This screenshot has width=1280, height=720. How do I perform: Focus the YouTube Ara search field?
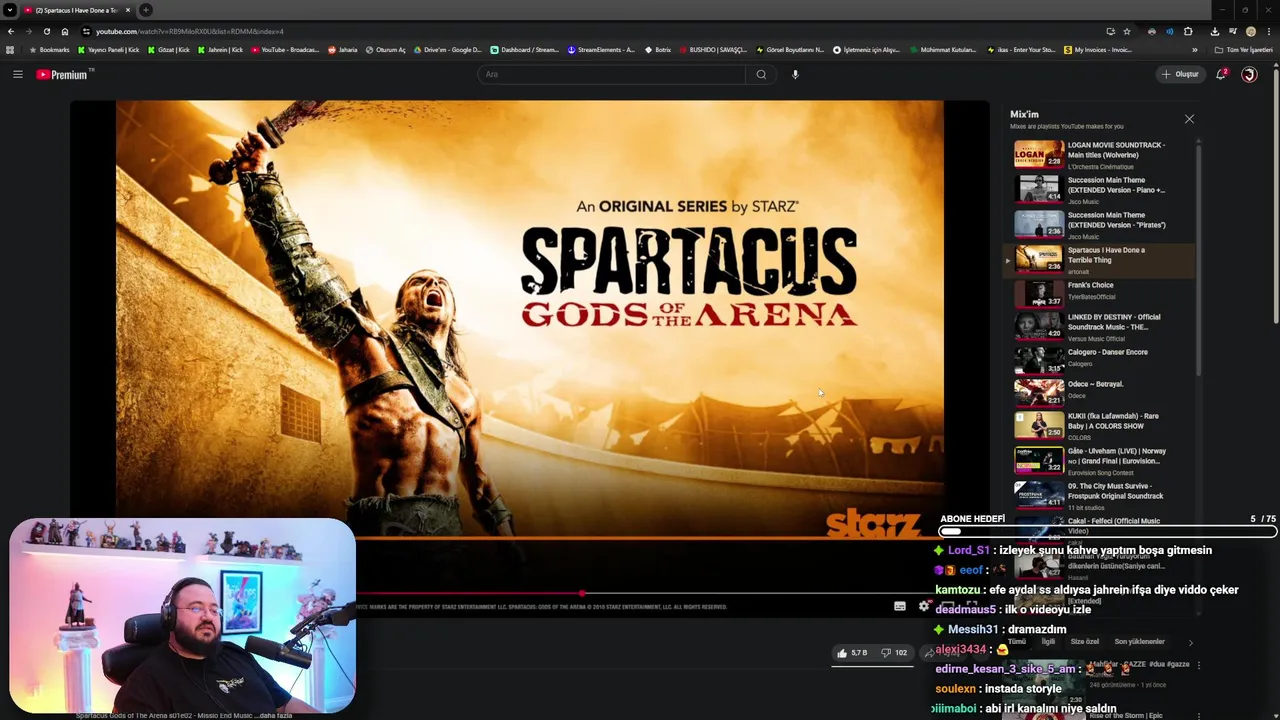click(x=611, y=74)
